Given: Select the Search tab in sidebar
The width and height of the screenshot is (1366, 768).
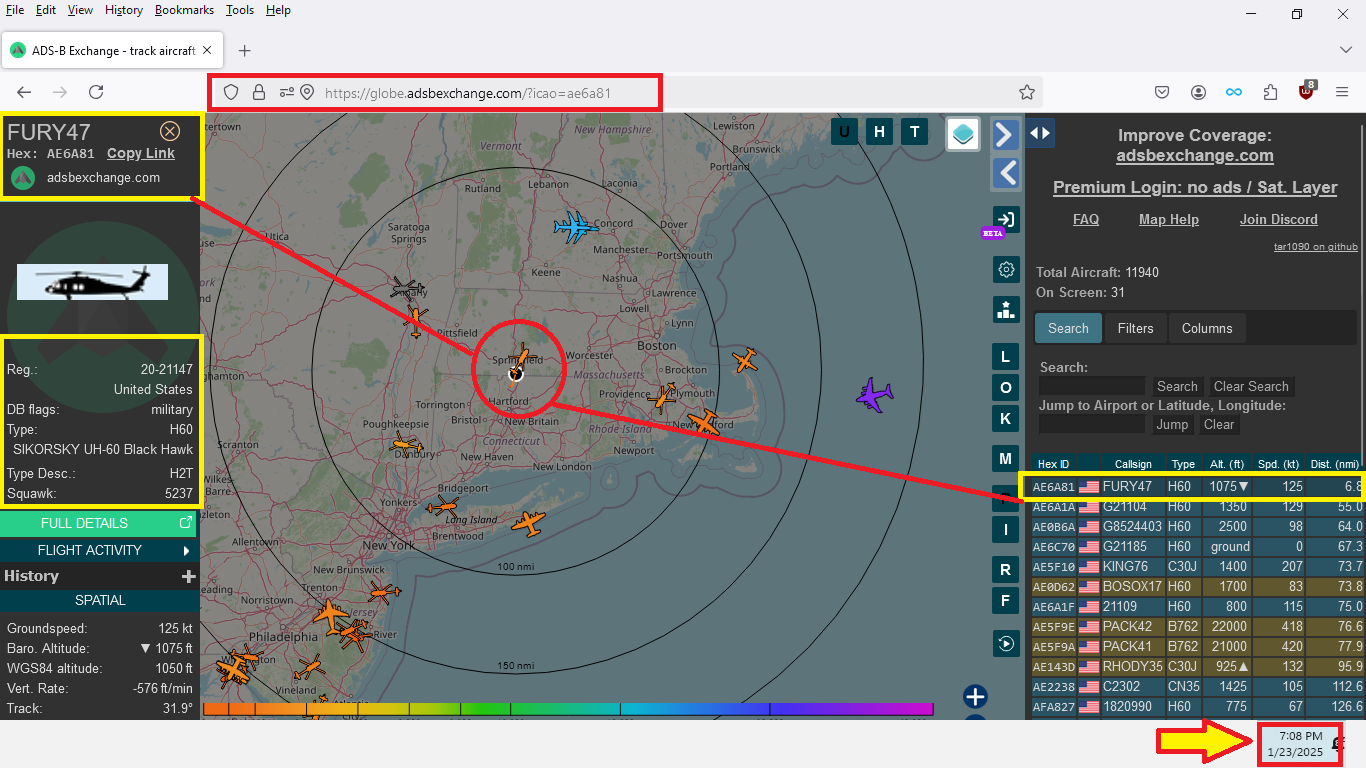Looking at the screenshot, I should [x=1068, y=328].
